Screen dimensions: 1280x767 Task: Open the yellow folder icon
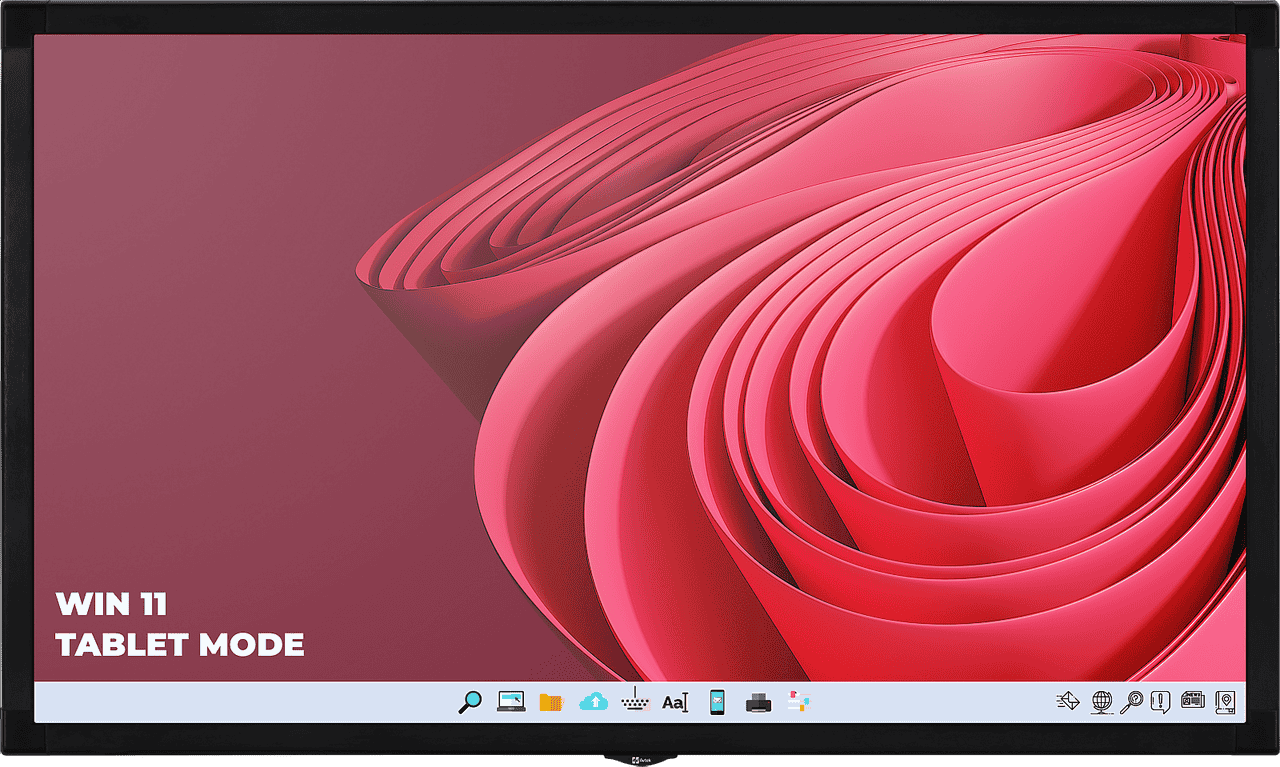click(551, 702)
